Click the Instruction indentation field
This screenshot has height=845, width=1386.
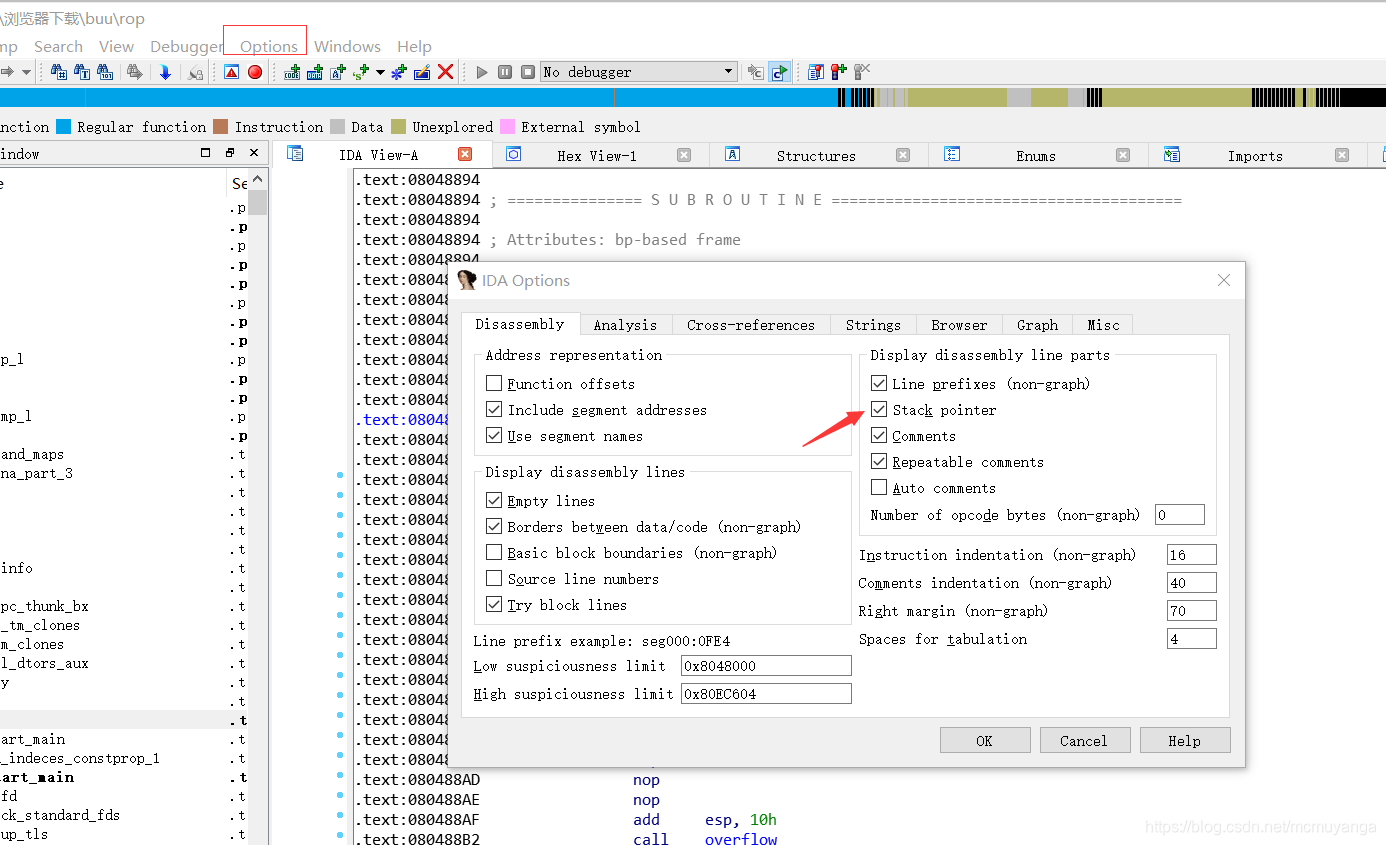pyautogui.click(x=1192, y=555)
